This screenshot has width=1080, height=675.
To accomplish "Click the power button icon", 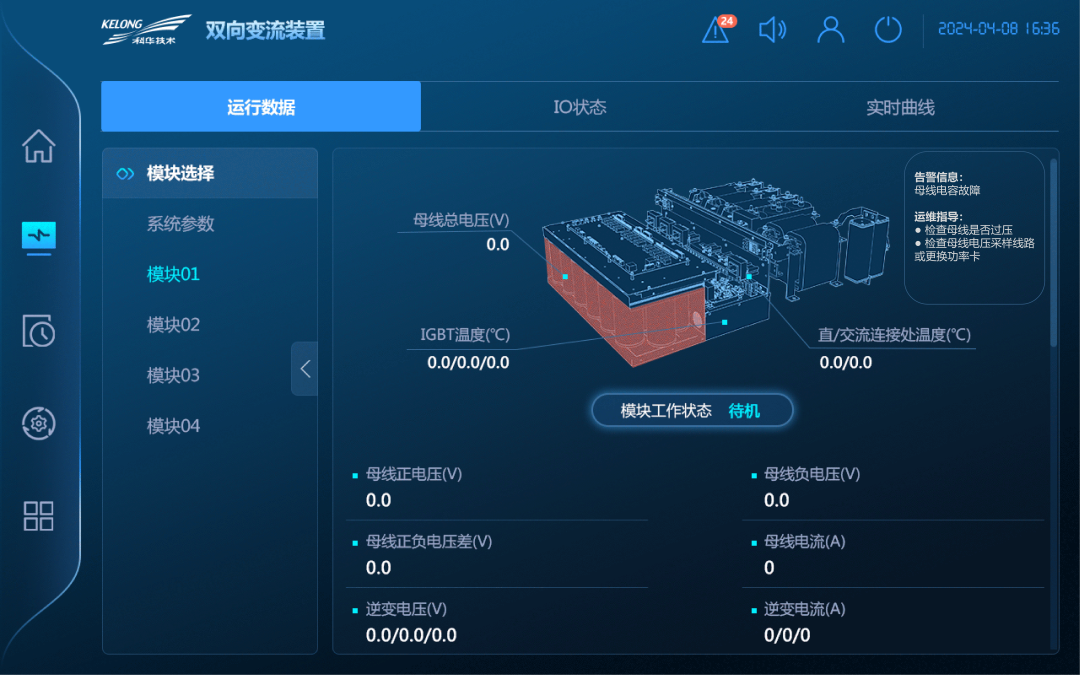I will (888, 30).
